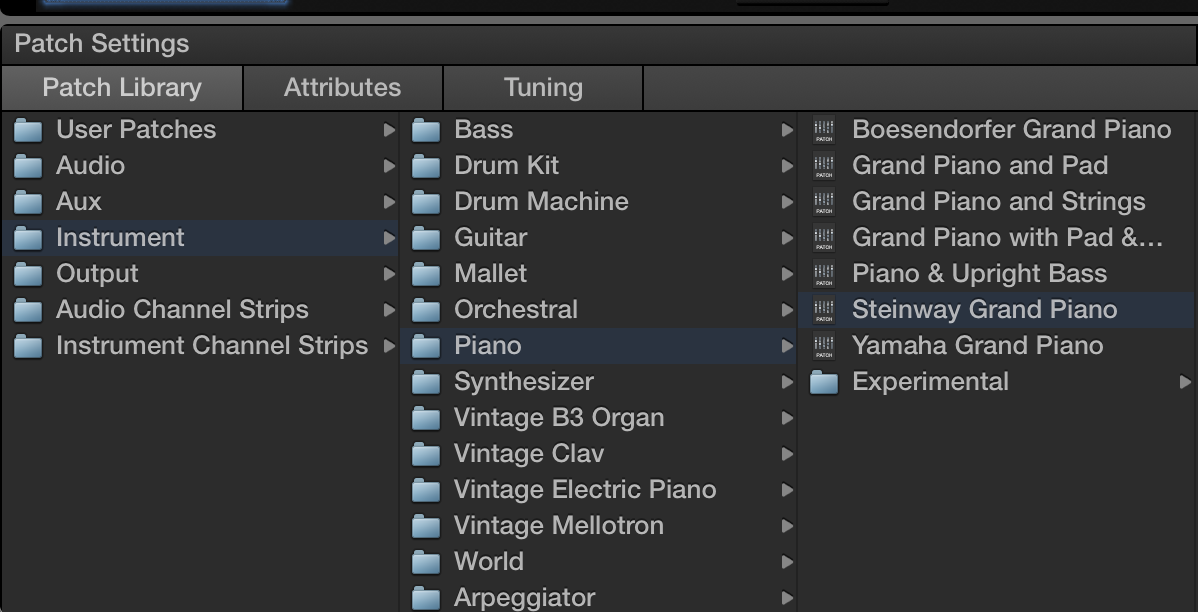Click the patch icon beside Boesendorfer Grand Piano

pyautogui.click(x=824, y=130)
